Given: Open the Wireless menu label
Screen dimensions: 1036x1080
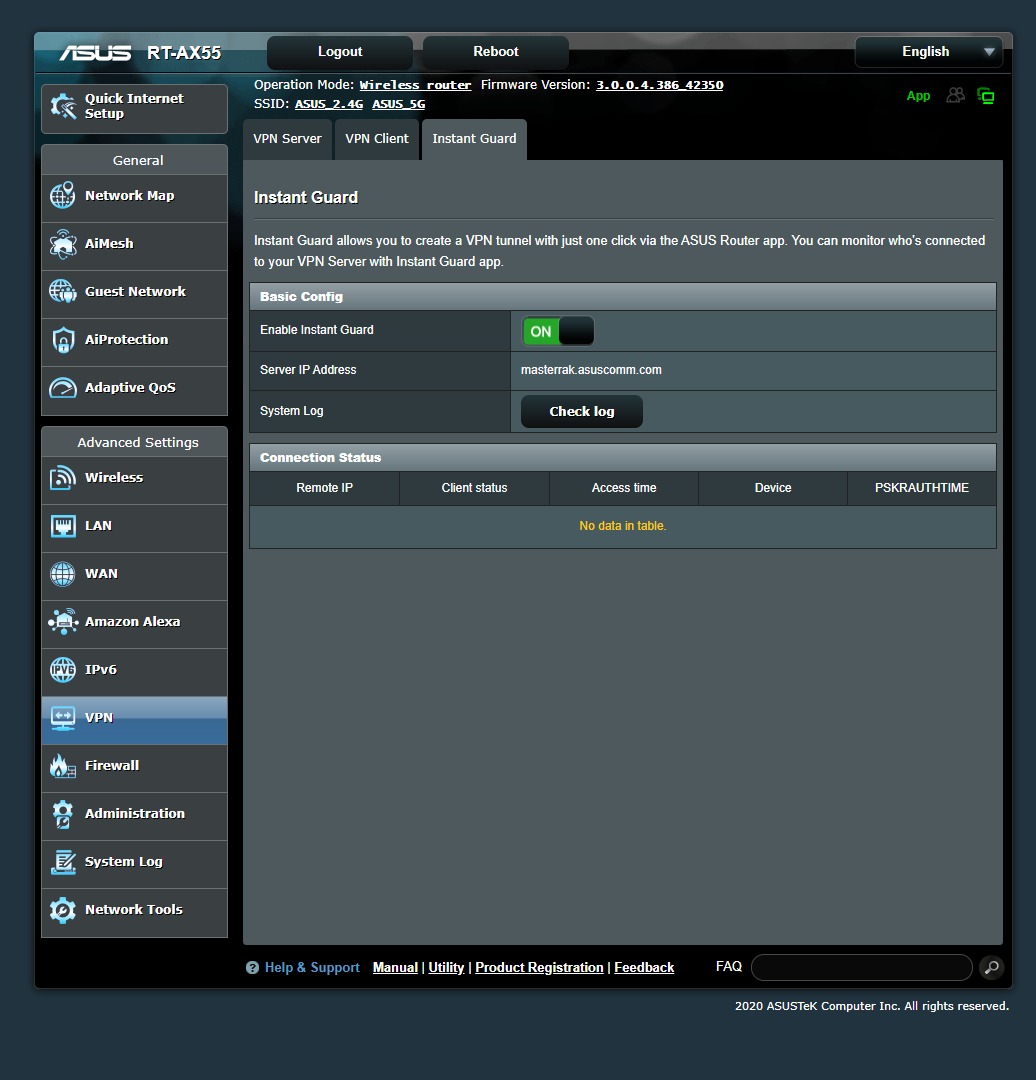Looking at the screenshot, I should tap(114, 477).
